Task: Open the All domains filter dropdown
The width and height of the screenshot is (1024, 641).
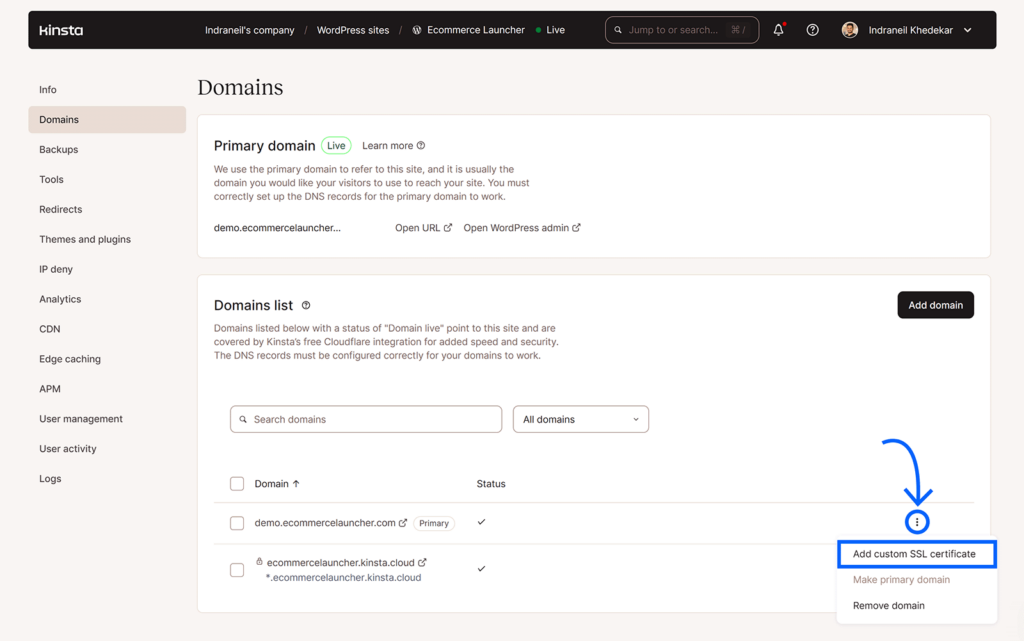Action: click(581, 419)
